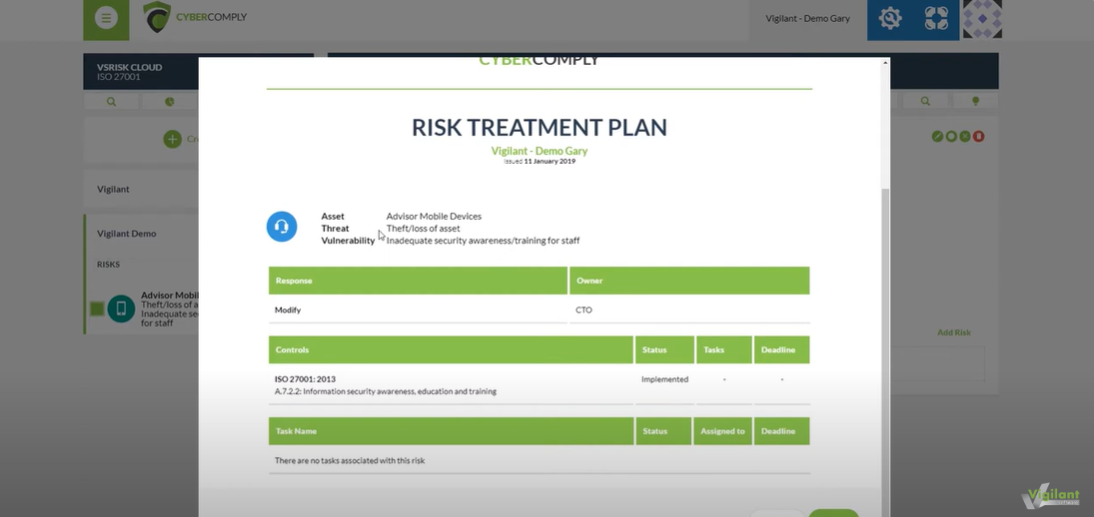The height and width of the screenshot is (517, 1094).
Task: Click the Issued 11 January 2019 date
Action: [539, 161]
